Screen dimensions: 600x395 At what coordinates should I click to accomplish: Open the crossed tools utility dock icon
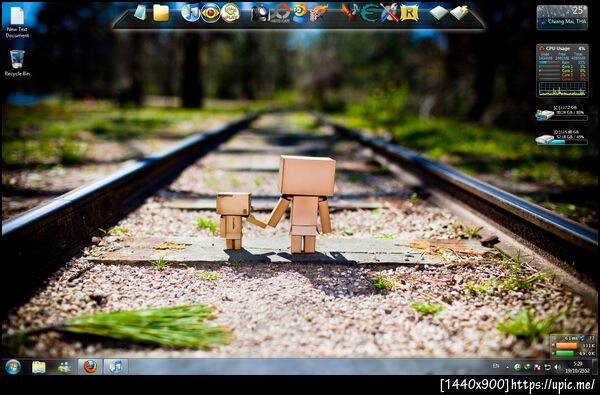tap(389, 13)
